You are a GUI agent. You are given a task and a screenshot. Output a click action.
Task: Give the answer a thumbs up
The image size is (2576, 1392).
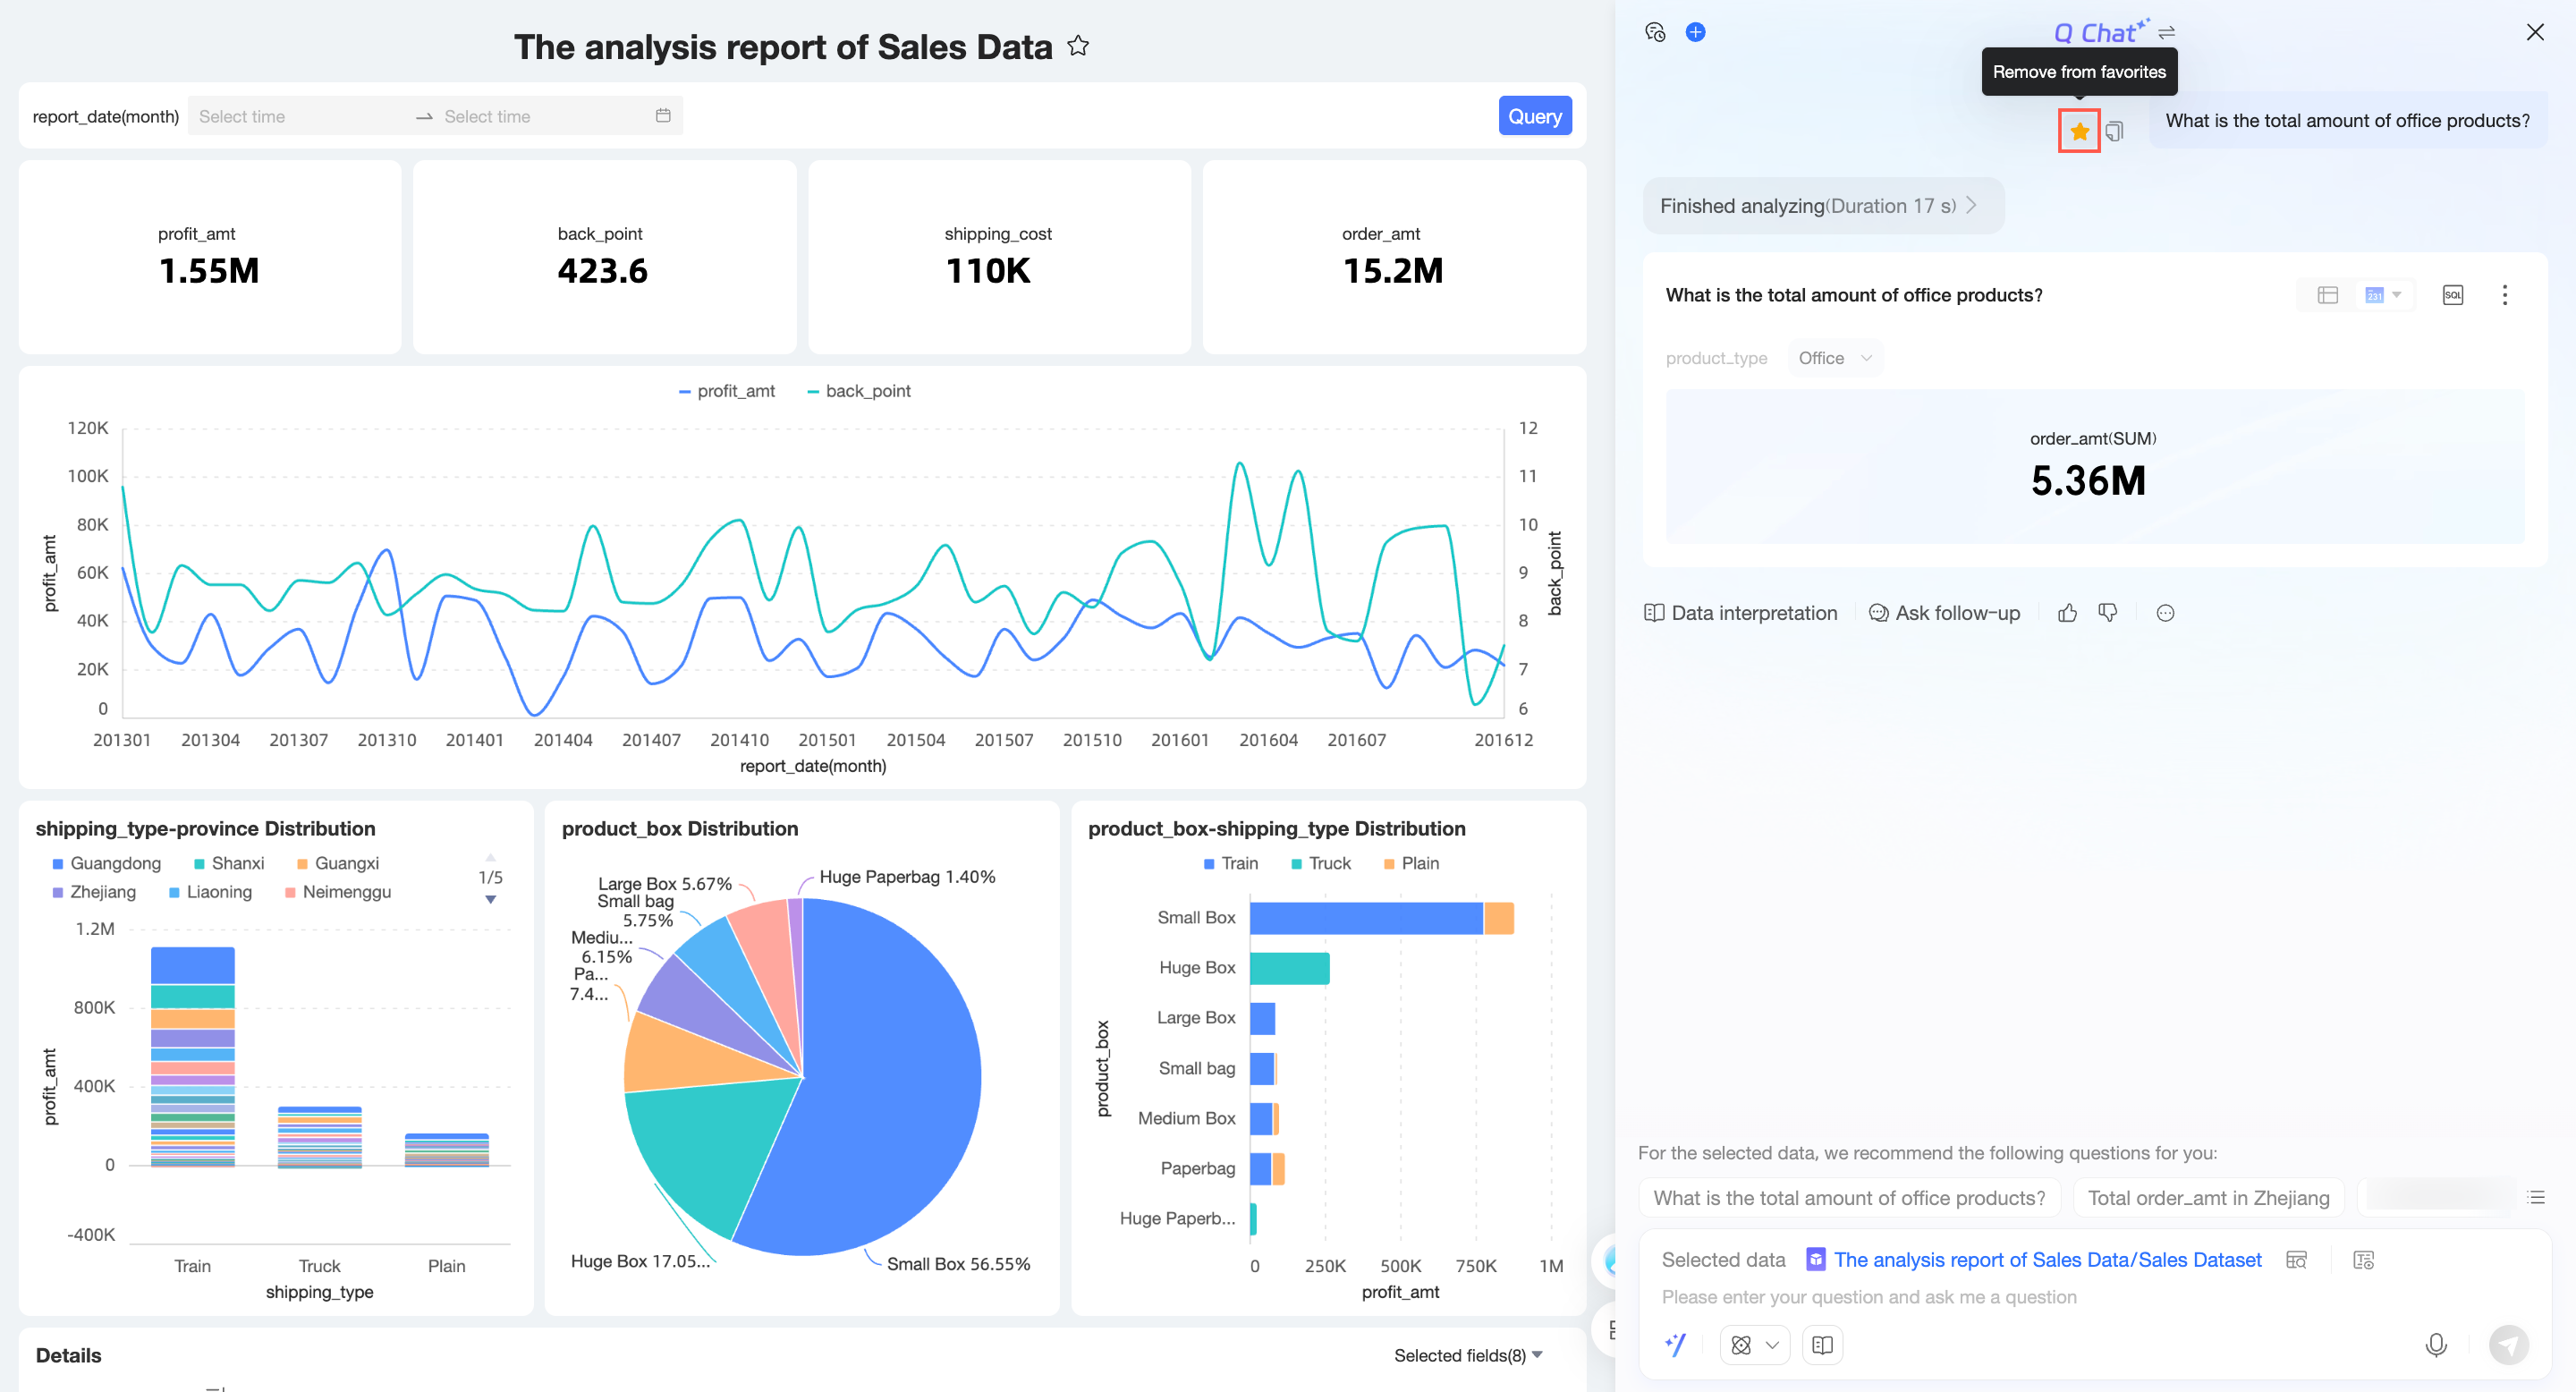tap(2067, 613)
